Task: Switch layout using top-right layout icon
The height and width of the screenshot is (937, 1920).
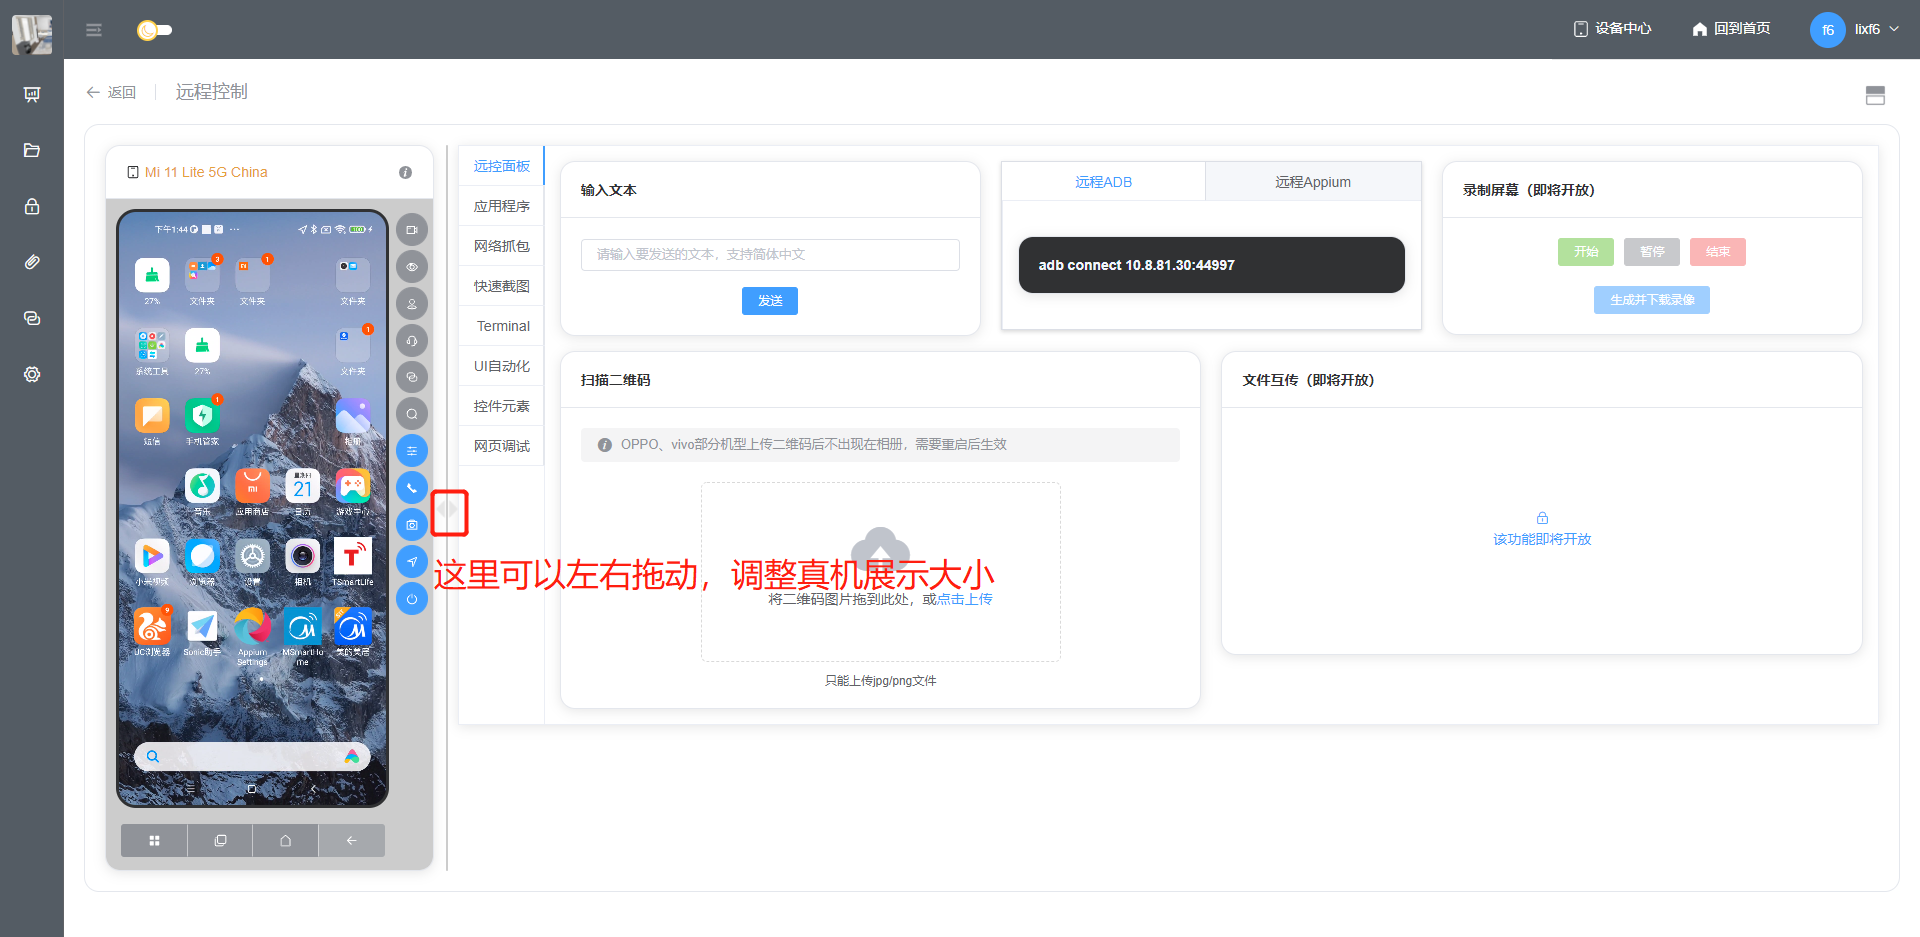Action: 1876,95
